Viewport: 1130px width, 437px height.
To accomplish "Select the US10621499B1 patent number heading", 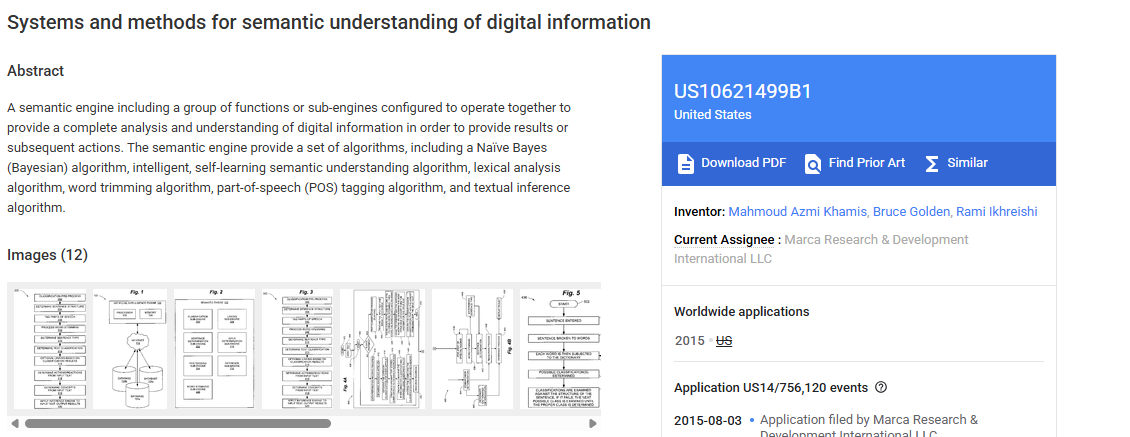I will click(x=742, y=91).
